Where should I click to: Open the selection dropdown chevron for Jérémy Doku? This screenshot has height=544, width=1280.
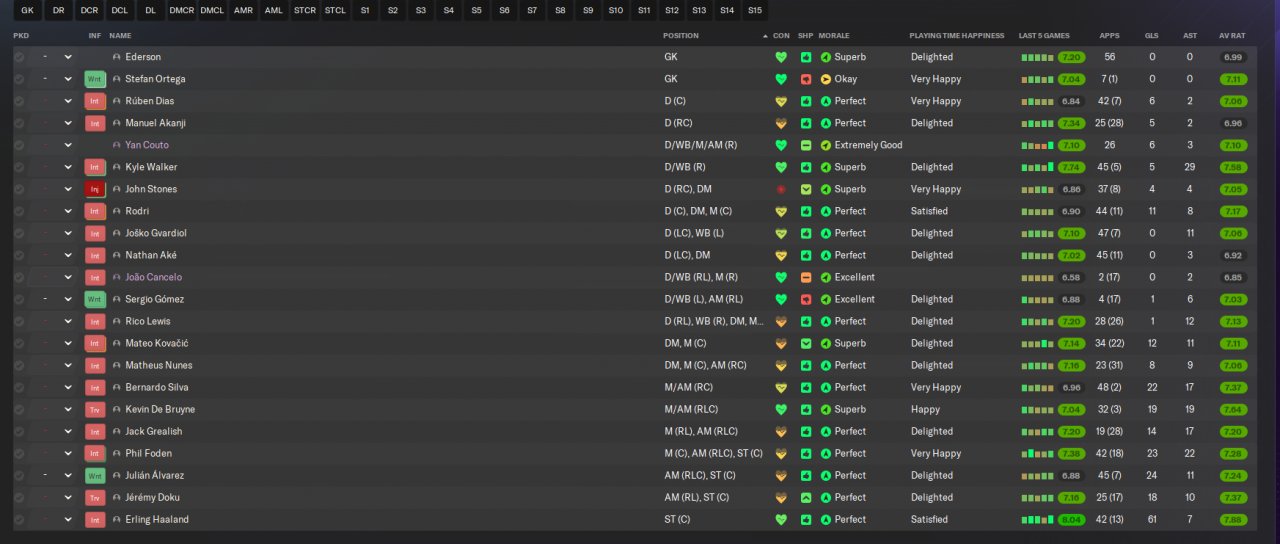68,497
